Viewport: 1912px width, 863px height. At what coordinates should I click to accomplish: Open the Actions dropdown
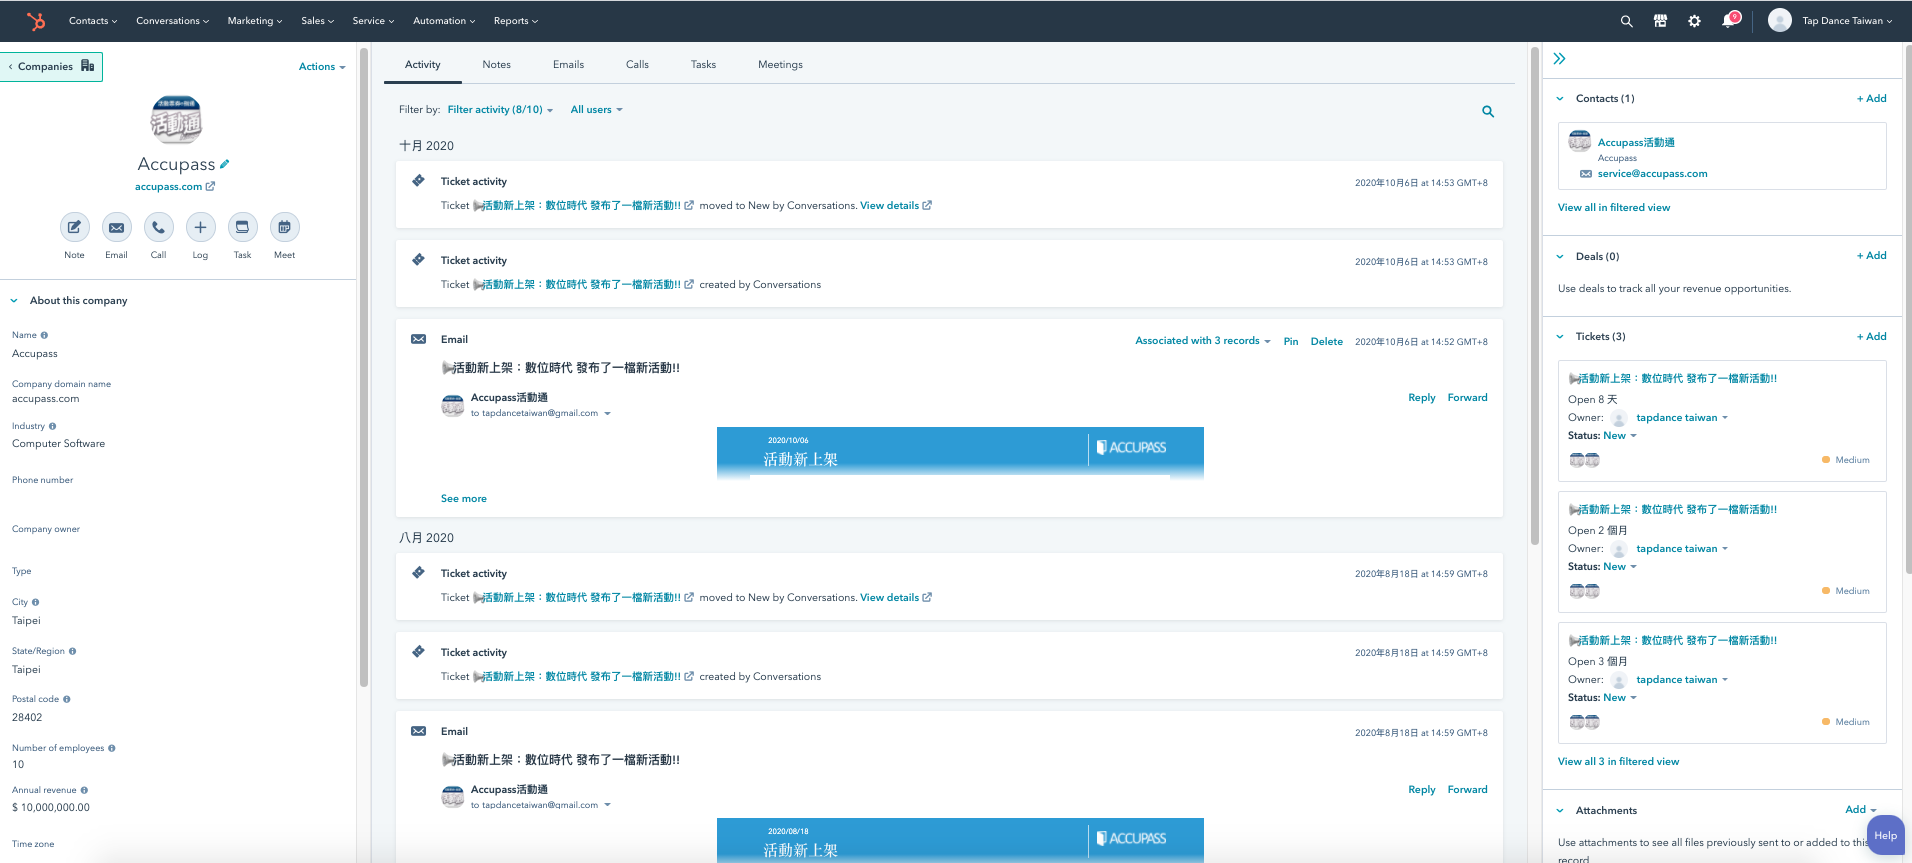[x=322, y=67]
